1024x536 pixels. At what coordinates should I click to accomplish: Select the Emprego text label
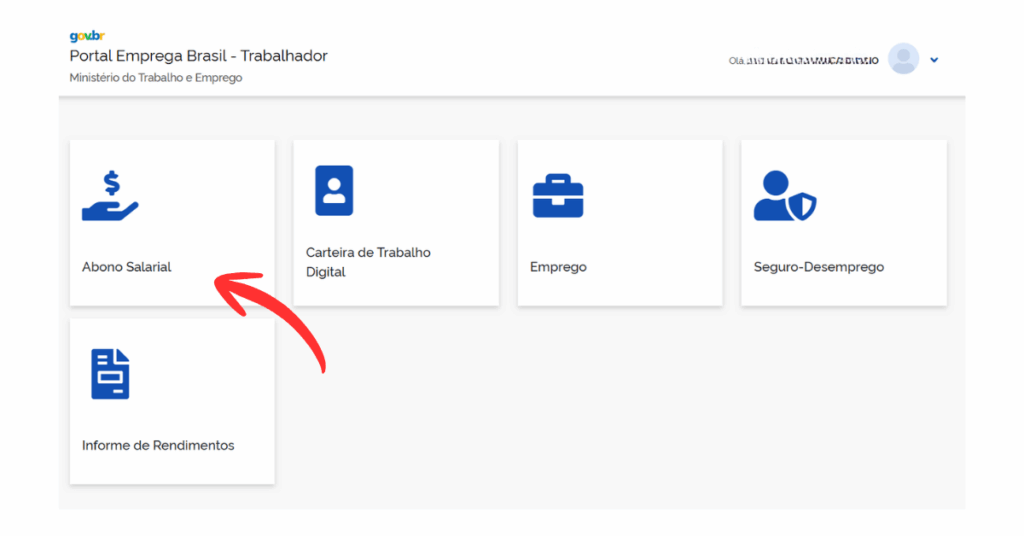click(558, 267)
